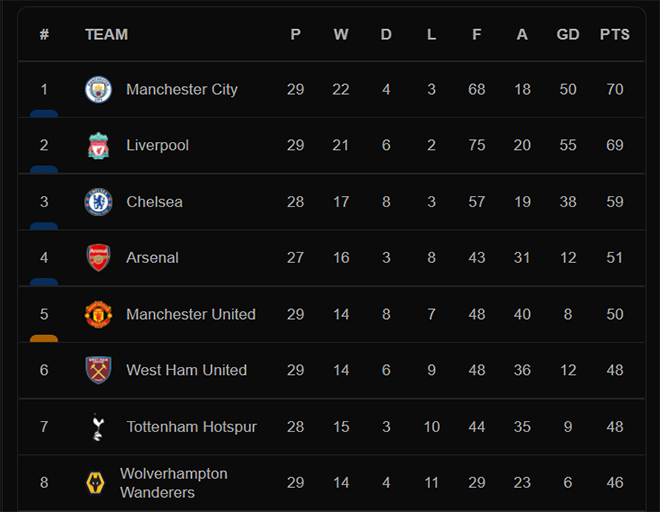Click the Arsenal club crest
The image size is (660, 512).
[98, 258]
